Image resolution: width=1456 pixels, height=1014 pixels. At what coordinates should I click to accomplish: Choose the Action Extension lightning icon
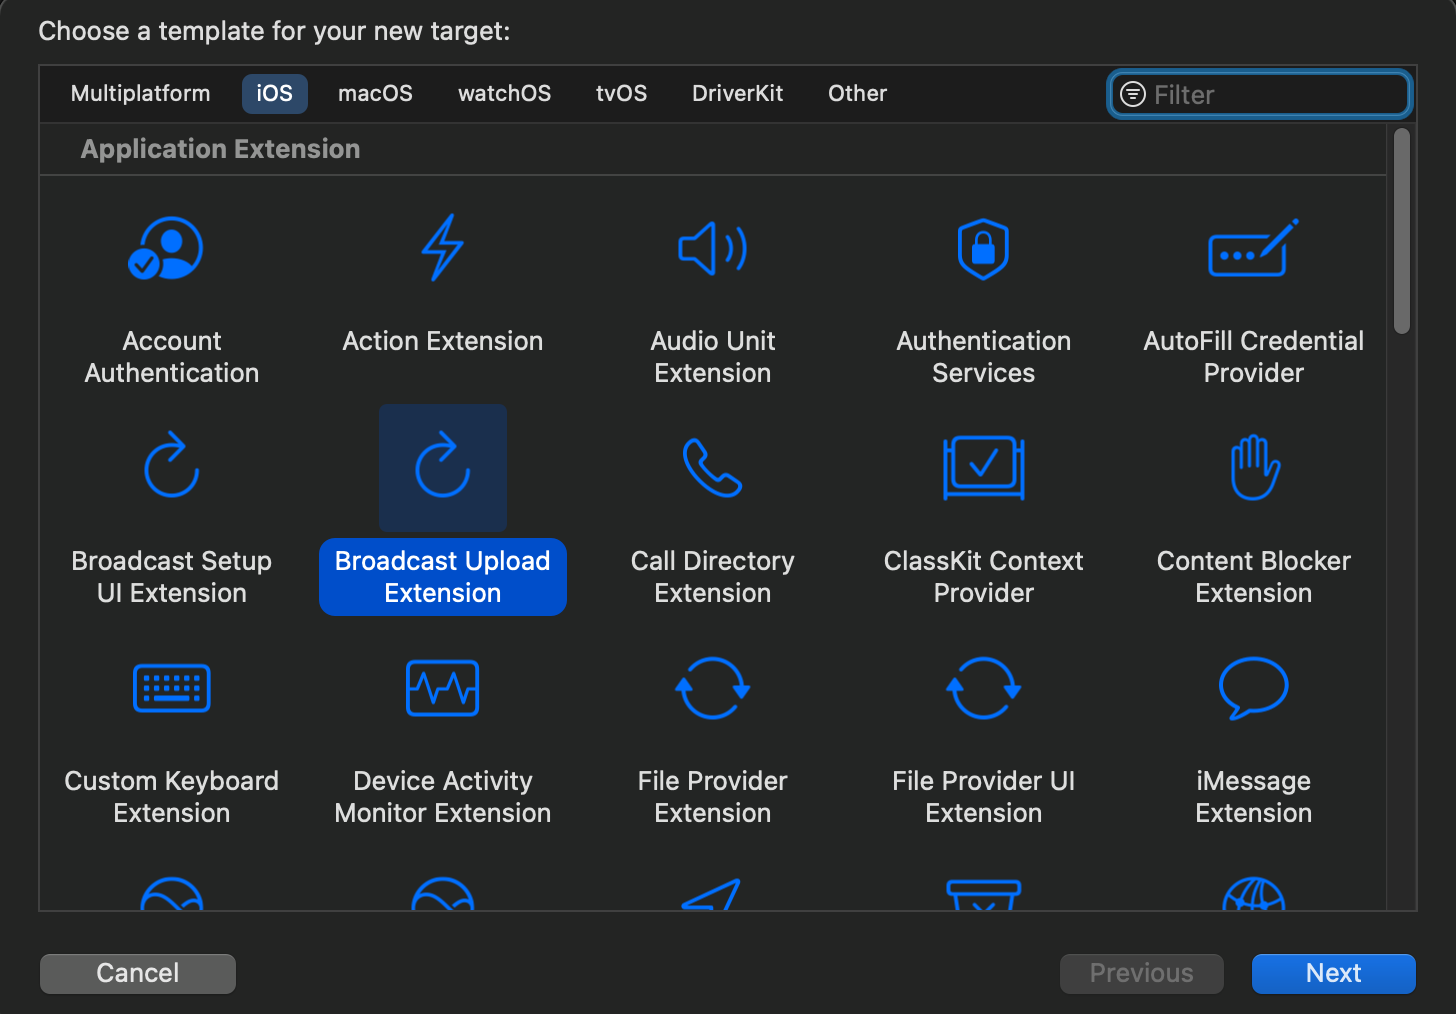click(442, 249)
